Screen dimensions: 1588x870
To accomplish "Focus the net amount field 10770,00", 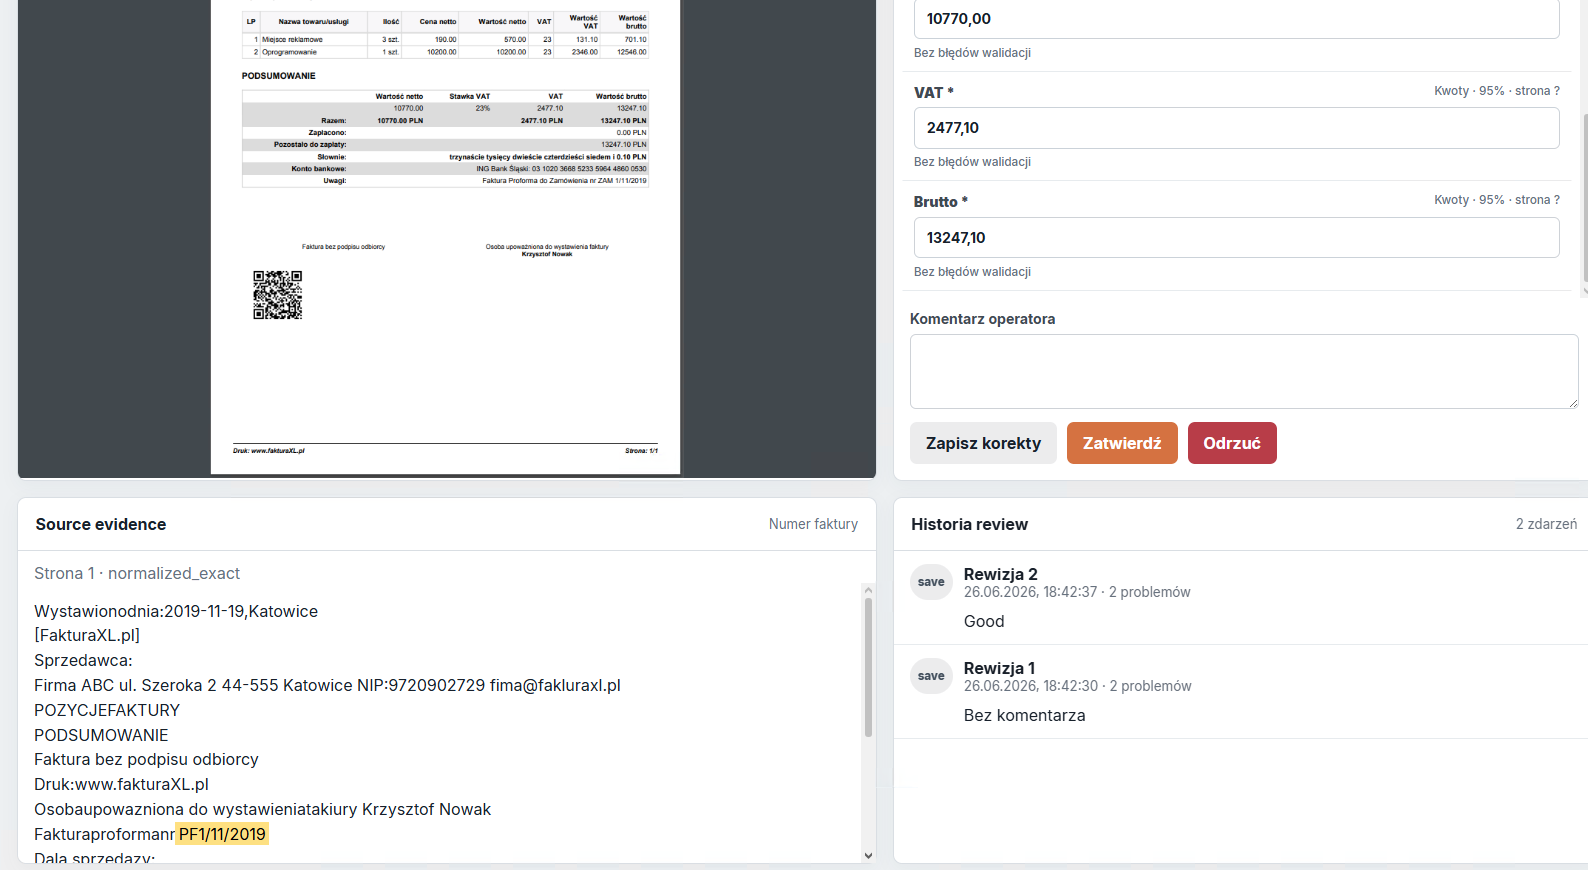I will (1236, 19).
